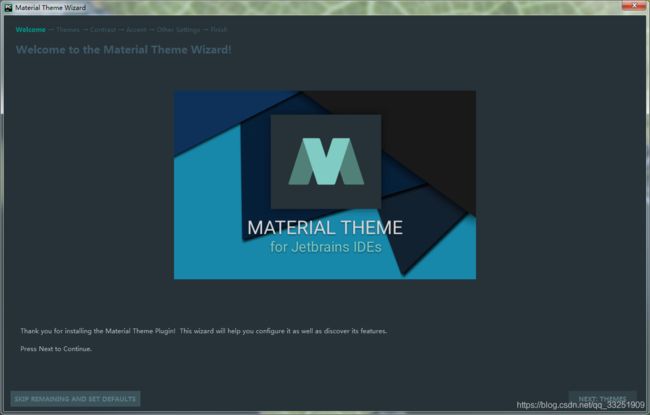Click Skip Remaining and Set Defaults button

tap(75, 399)
